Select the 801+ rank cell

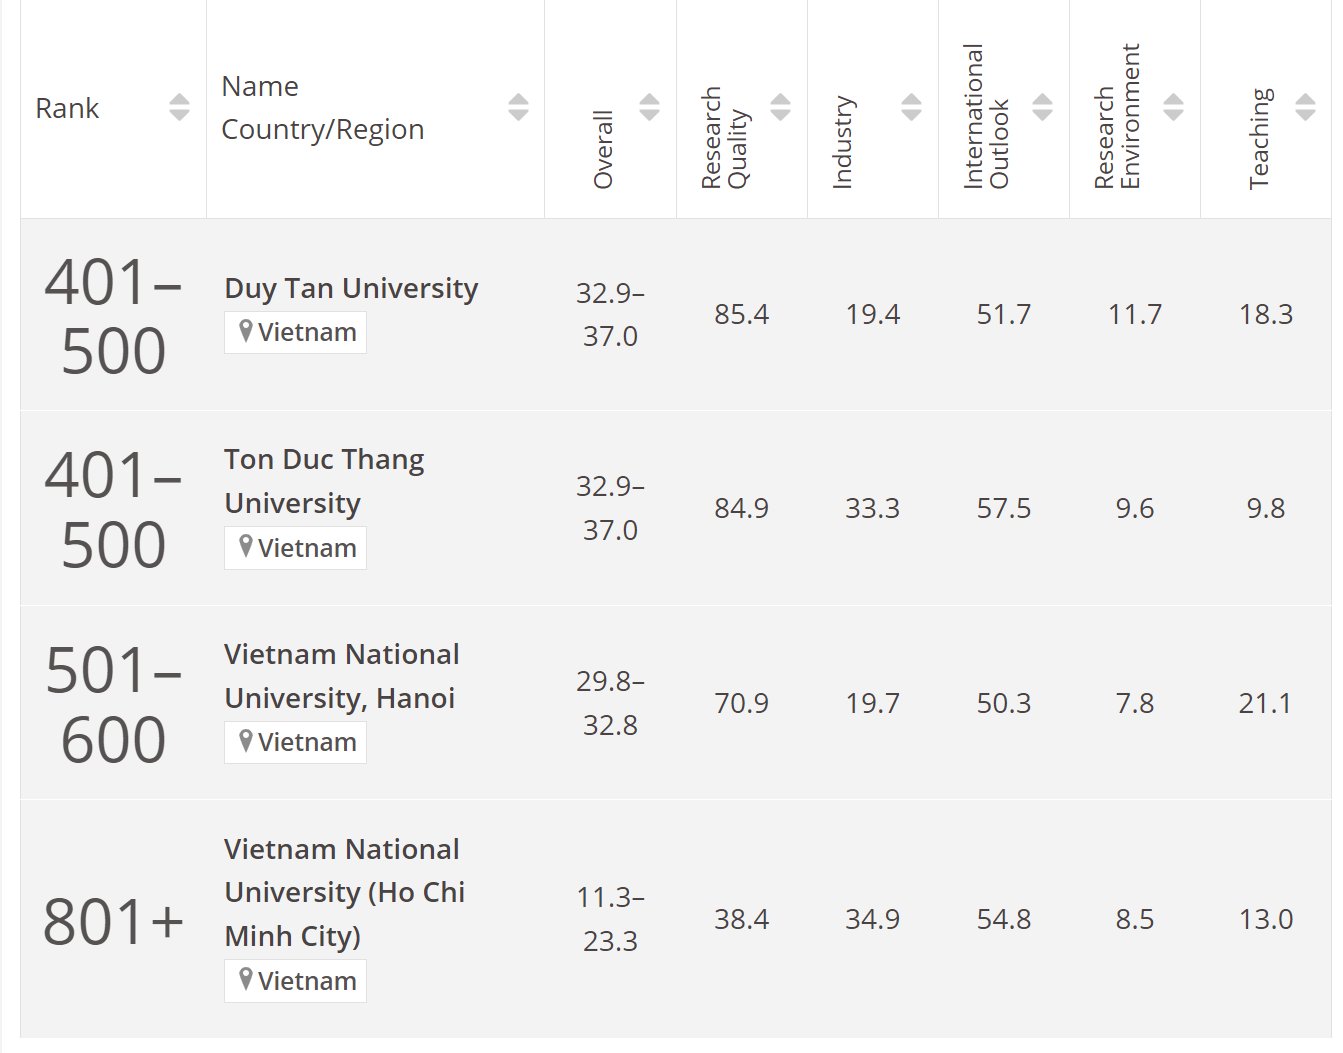pyautogui.click(x=113, y=921)
